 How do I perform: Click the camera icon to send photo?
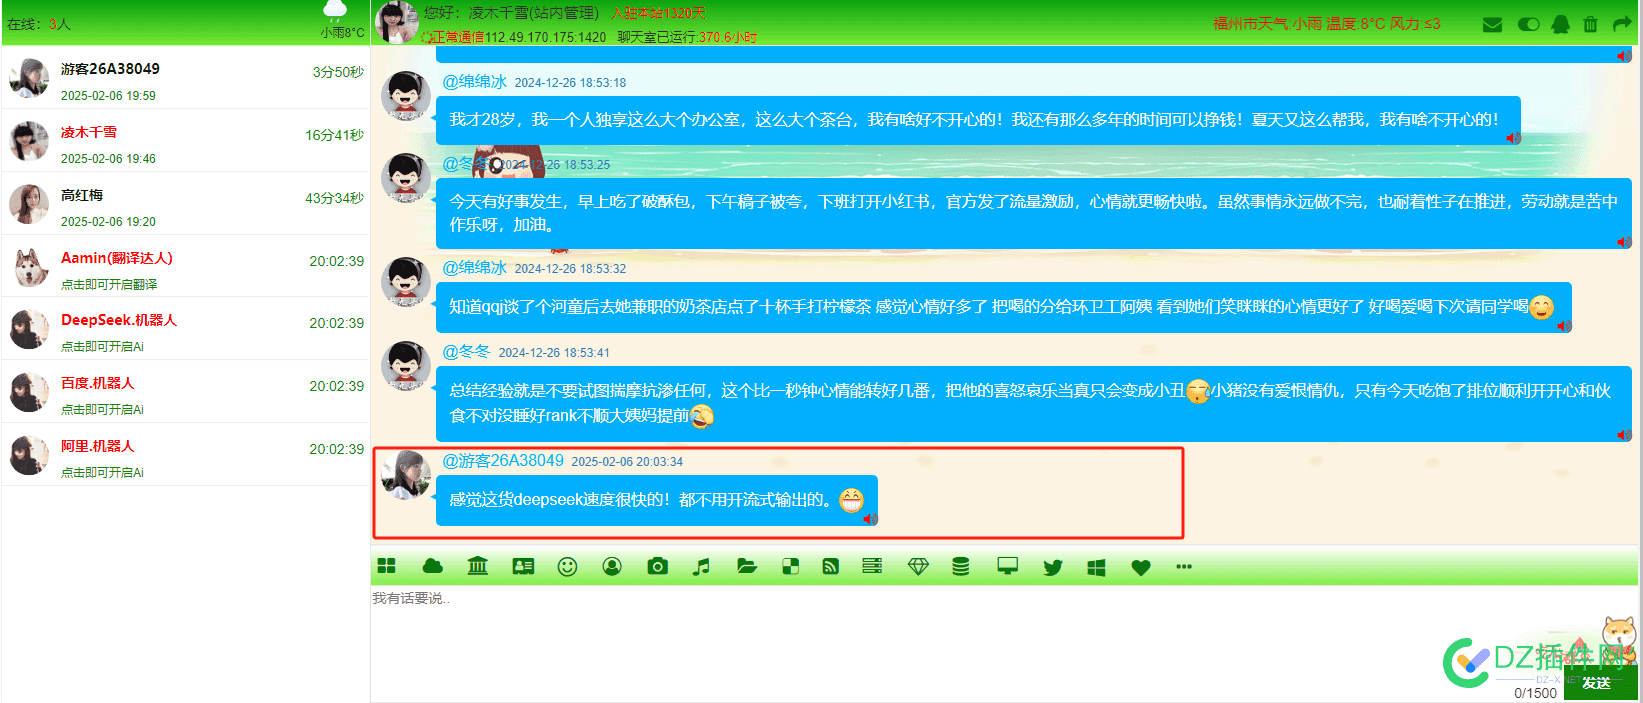click(x=657, y=567)
